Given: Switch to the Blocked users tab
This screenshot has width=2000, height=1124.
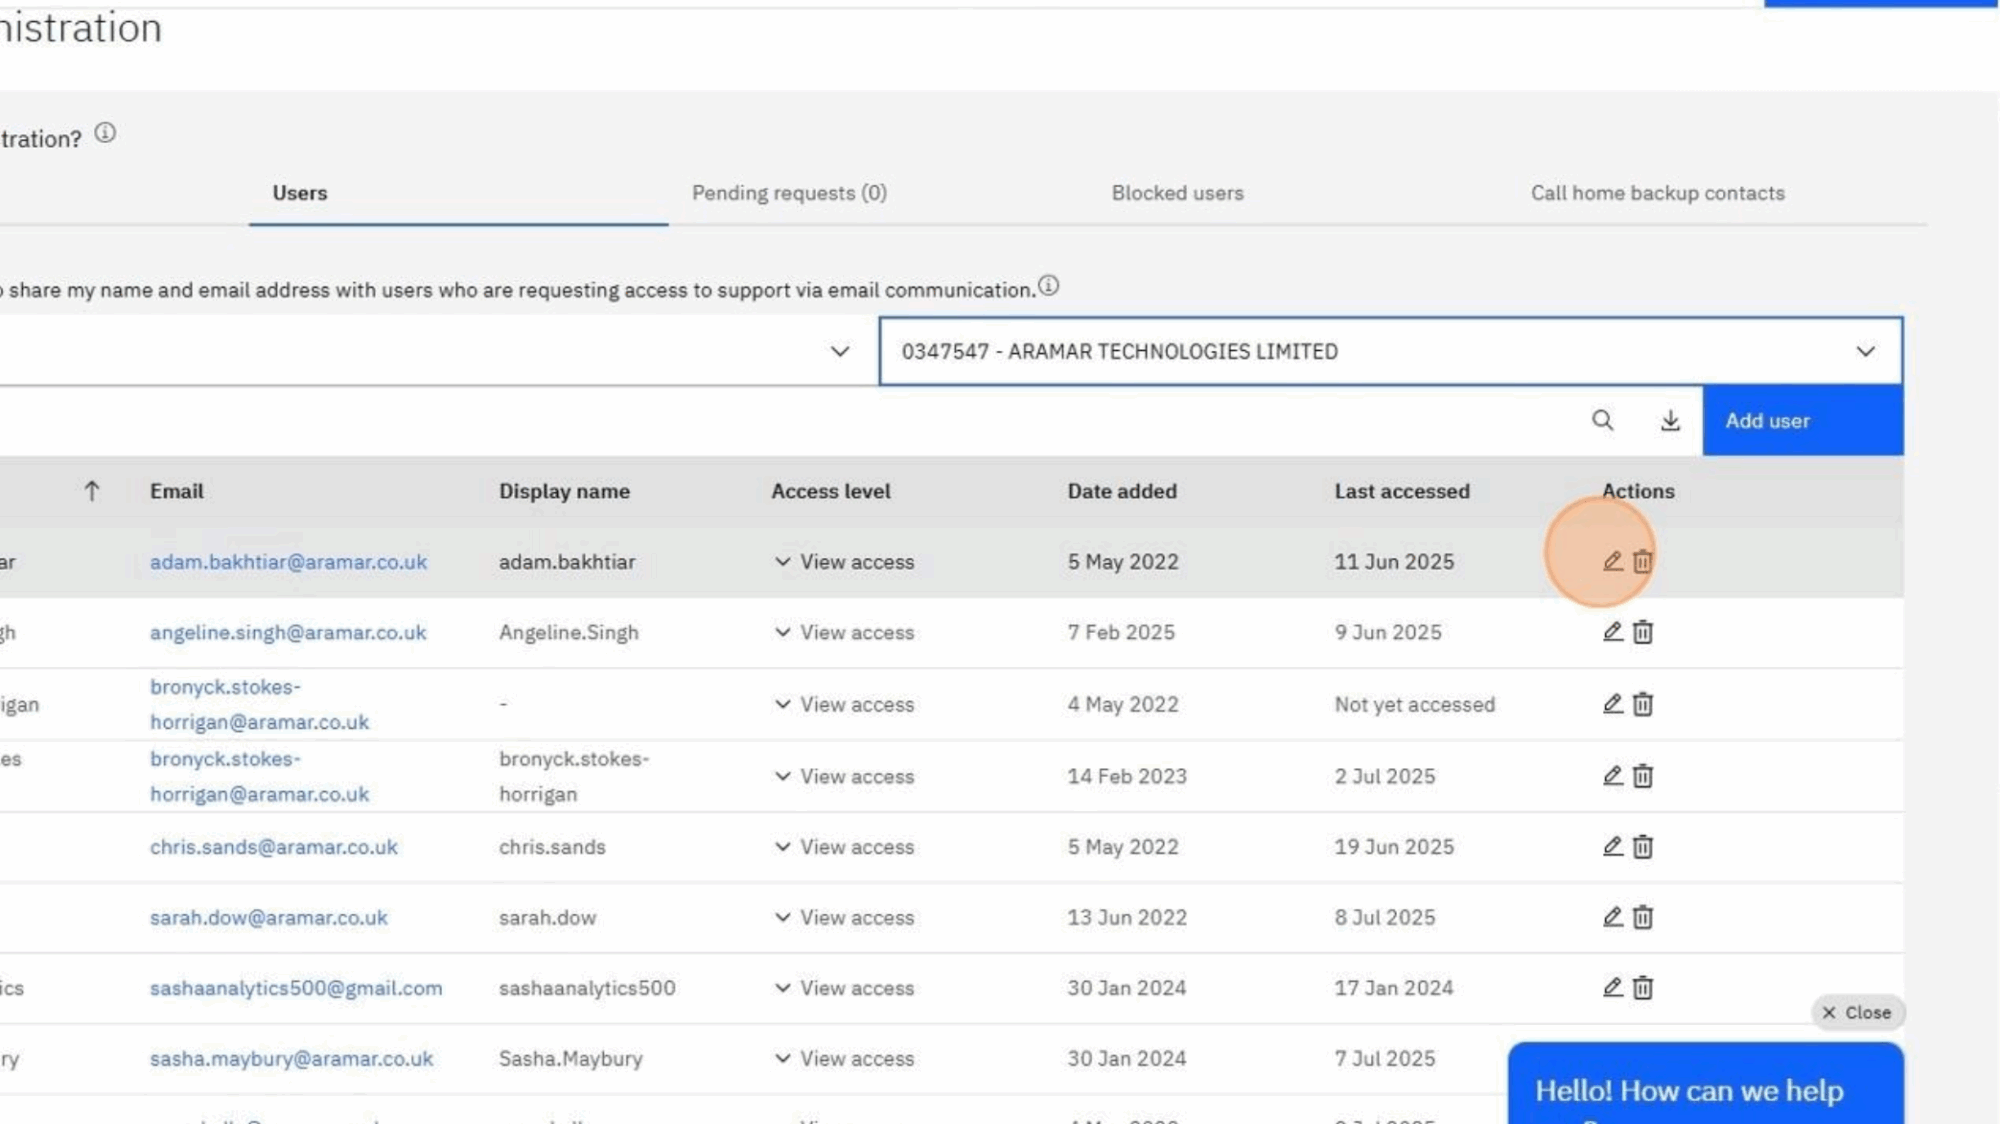Looking at the screenshot, I should pyautogui.click(x=1176, y=193).
